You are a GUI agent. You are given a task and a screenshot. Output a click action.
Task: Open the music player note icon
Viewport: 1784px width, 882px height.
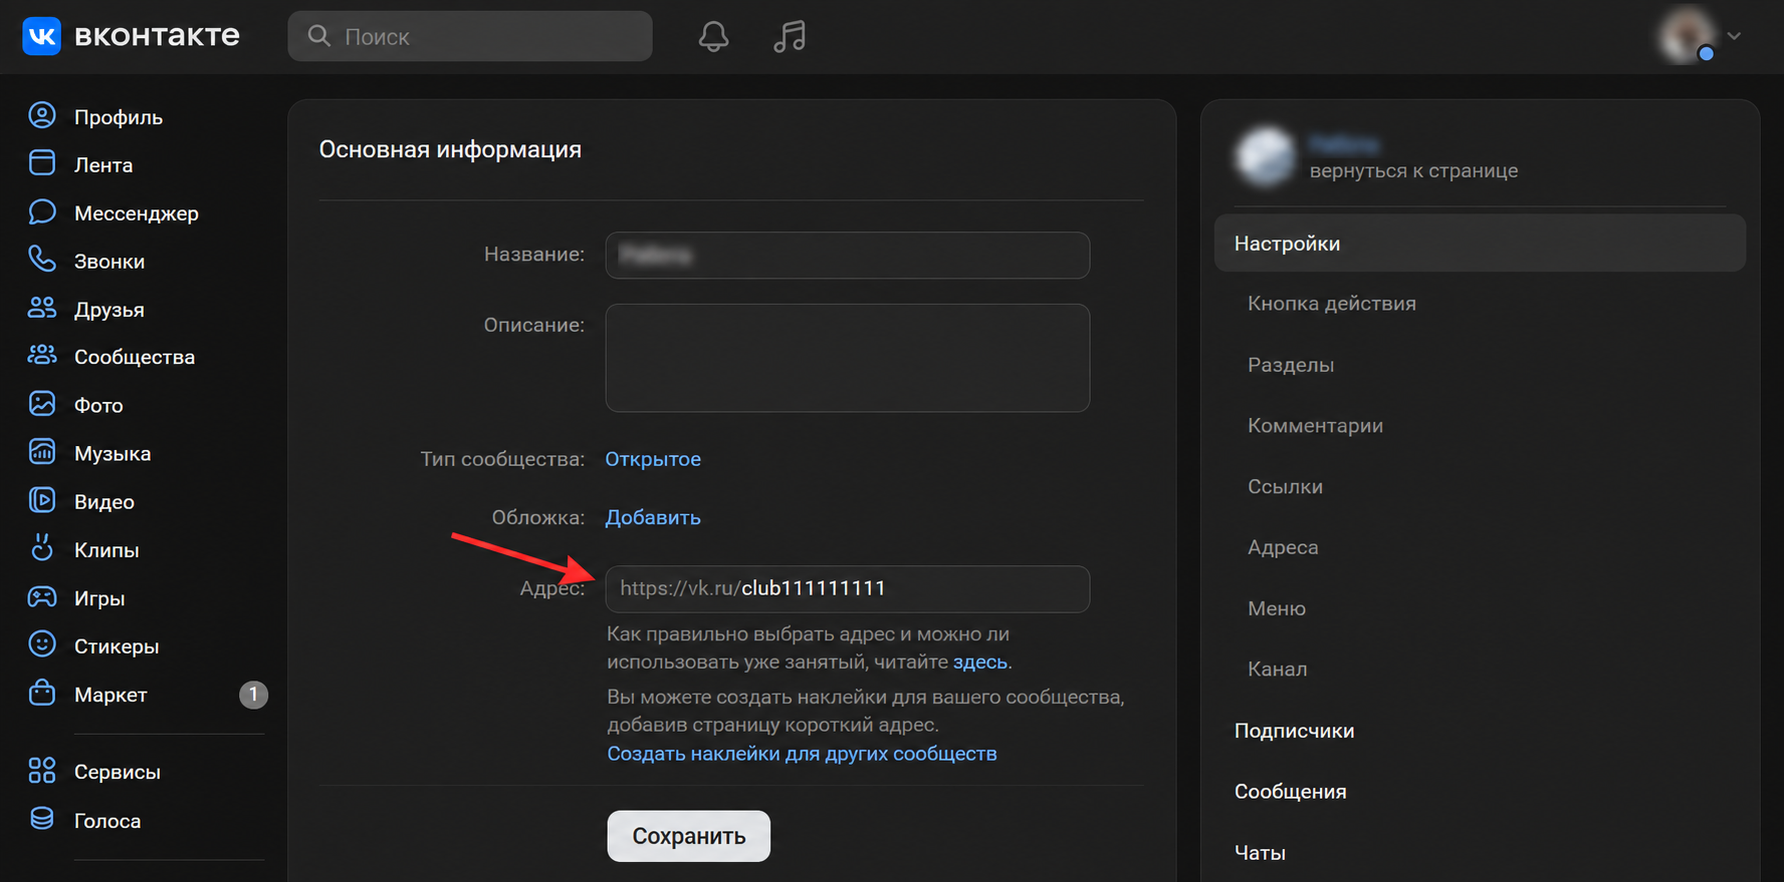coord(789,37)
